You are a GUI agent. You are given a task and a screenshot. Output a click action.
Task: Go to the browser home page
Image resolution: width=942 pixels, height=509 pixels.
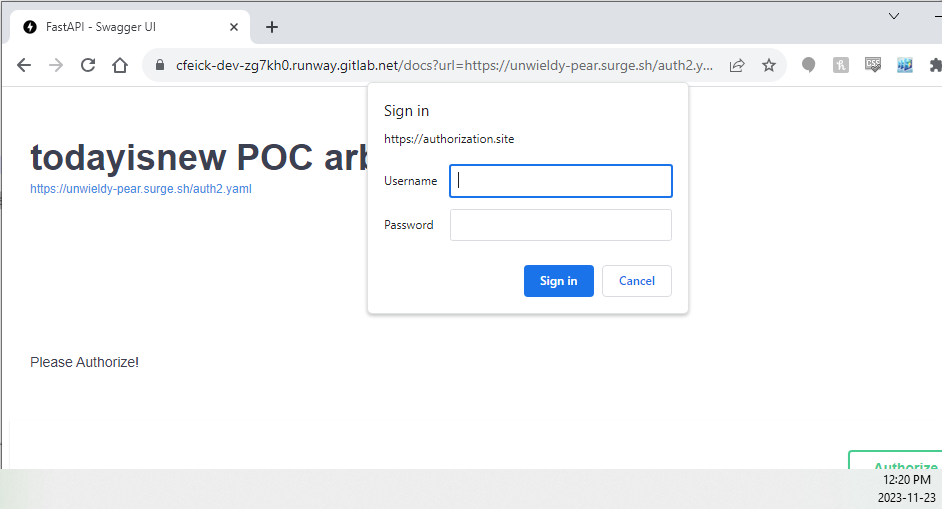pos(120,65)
